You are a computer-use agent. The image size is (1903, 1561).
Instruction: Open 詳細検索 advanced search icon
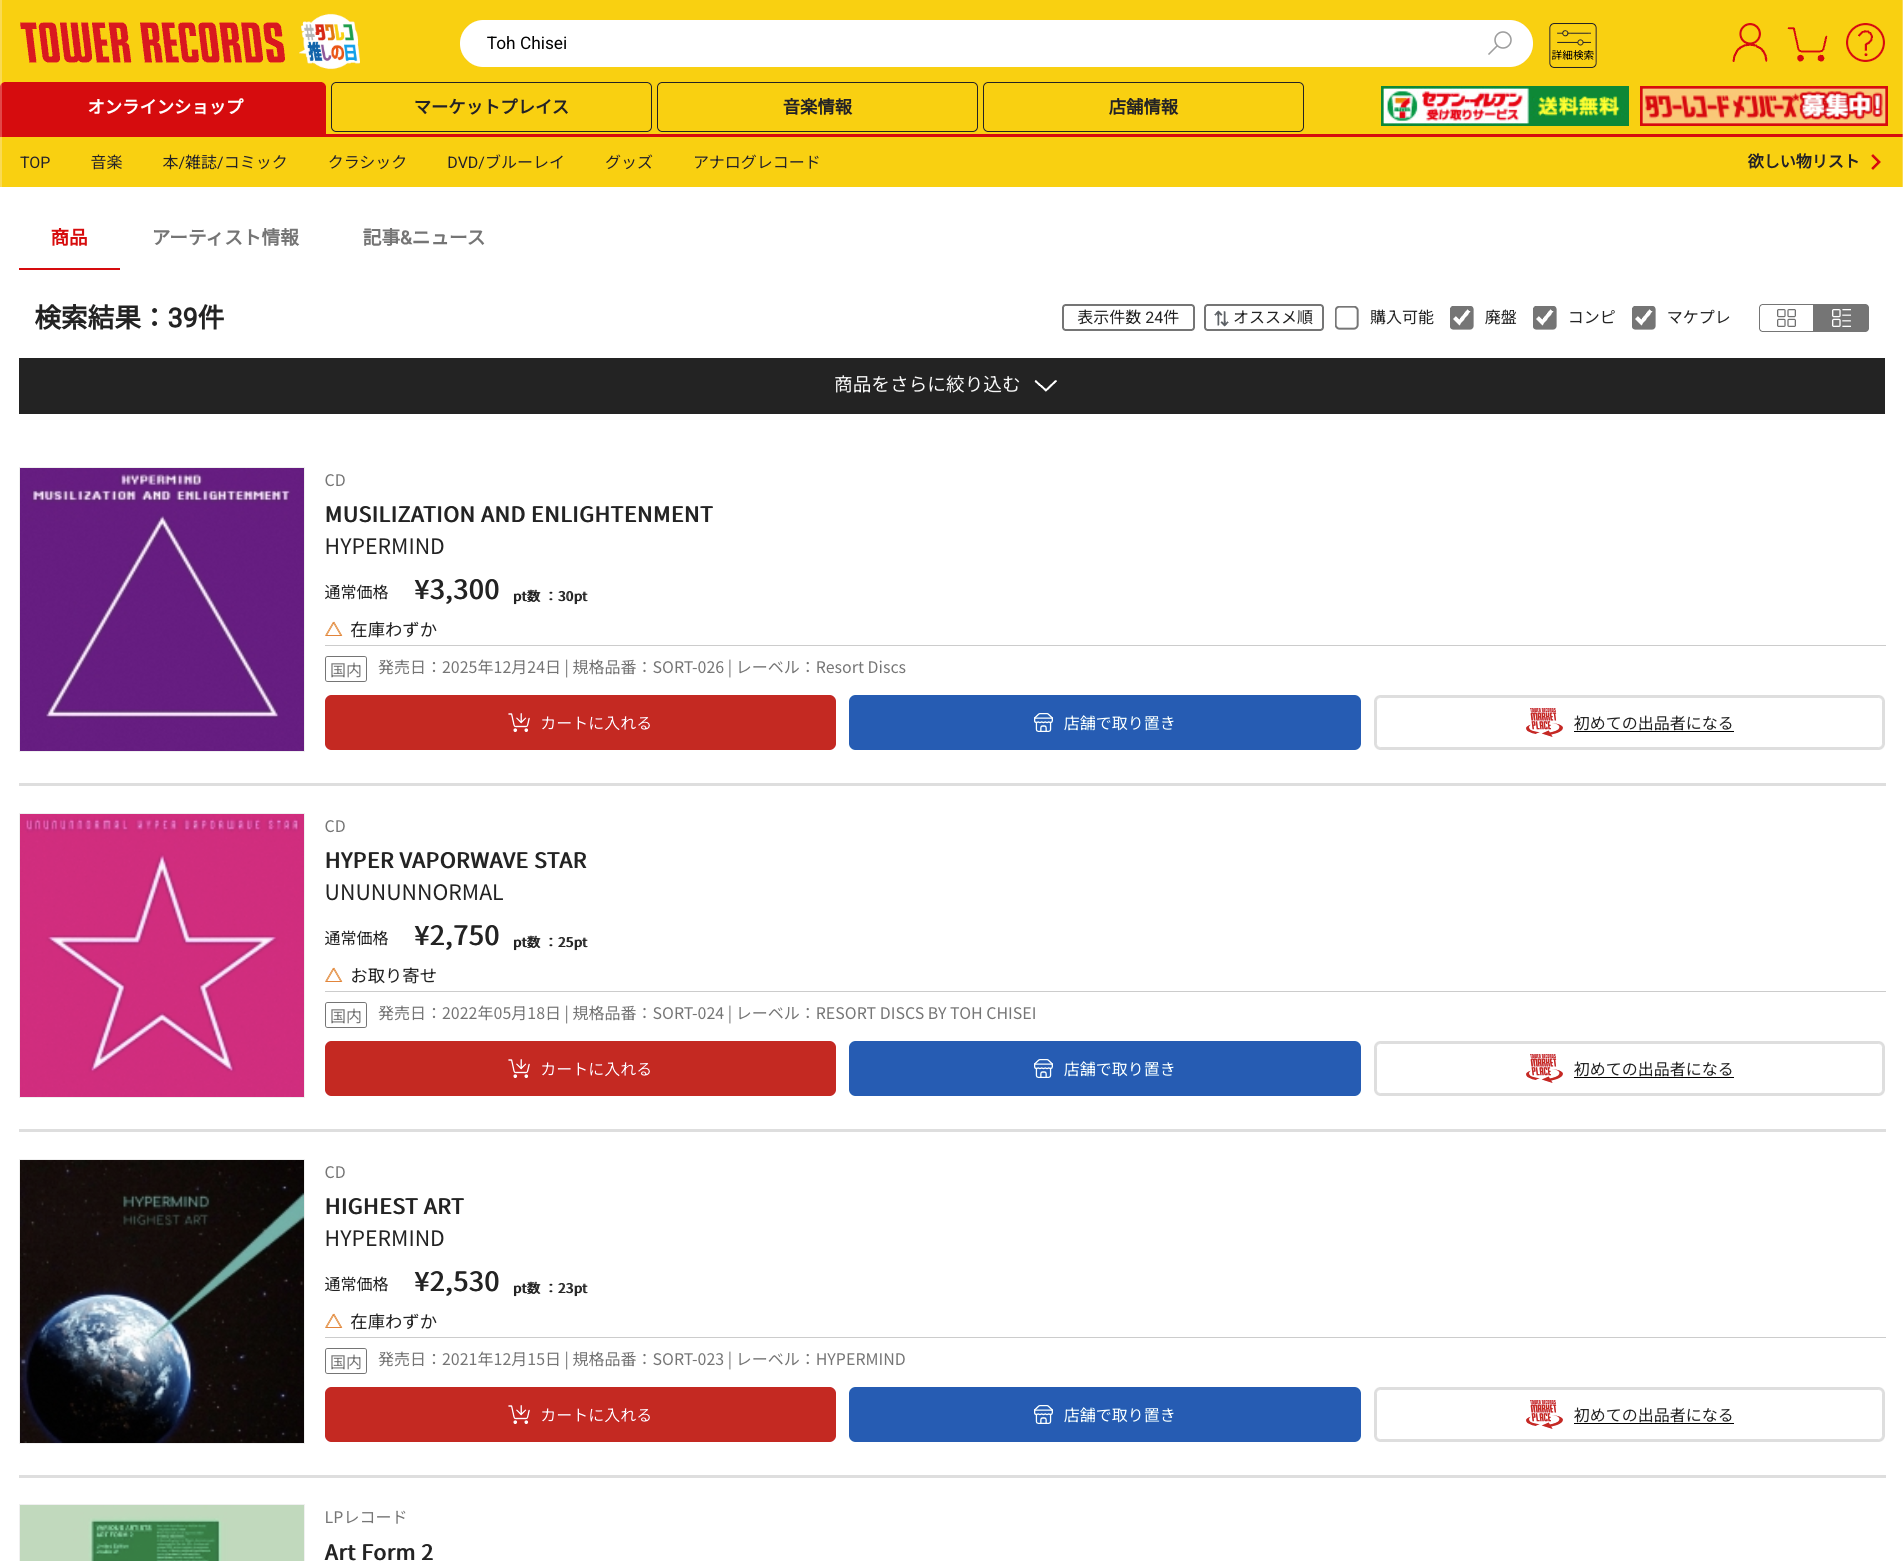pos(1571,43)
